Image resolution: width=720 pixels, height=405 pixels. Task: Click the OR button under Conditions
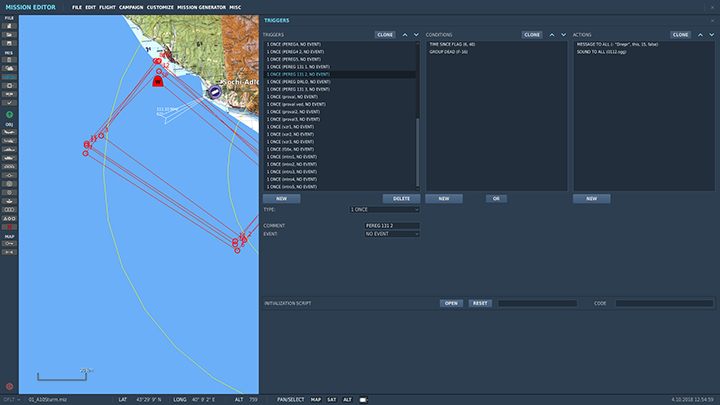494,198
